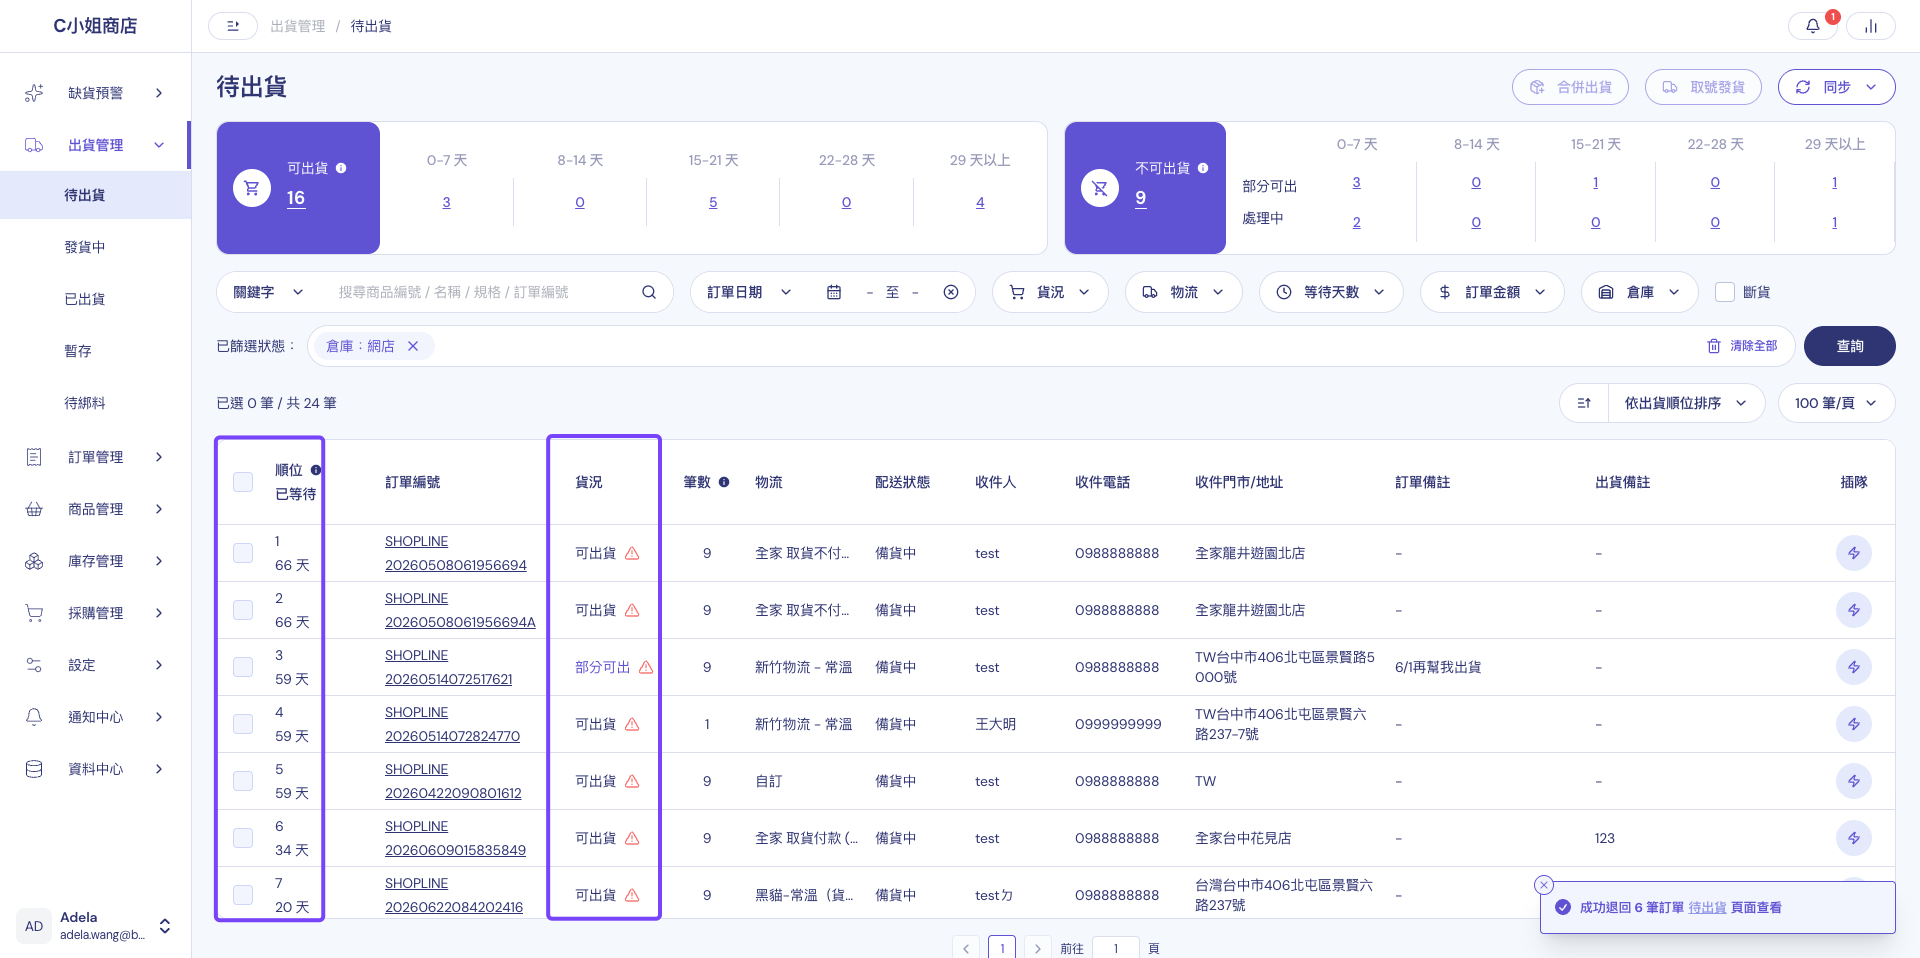Screen dimensions: 1920x958
Task: Open the 訂單金額 filter dropdown
Action: (x=1492, y=292)
